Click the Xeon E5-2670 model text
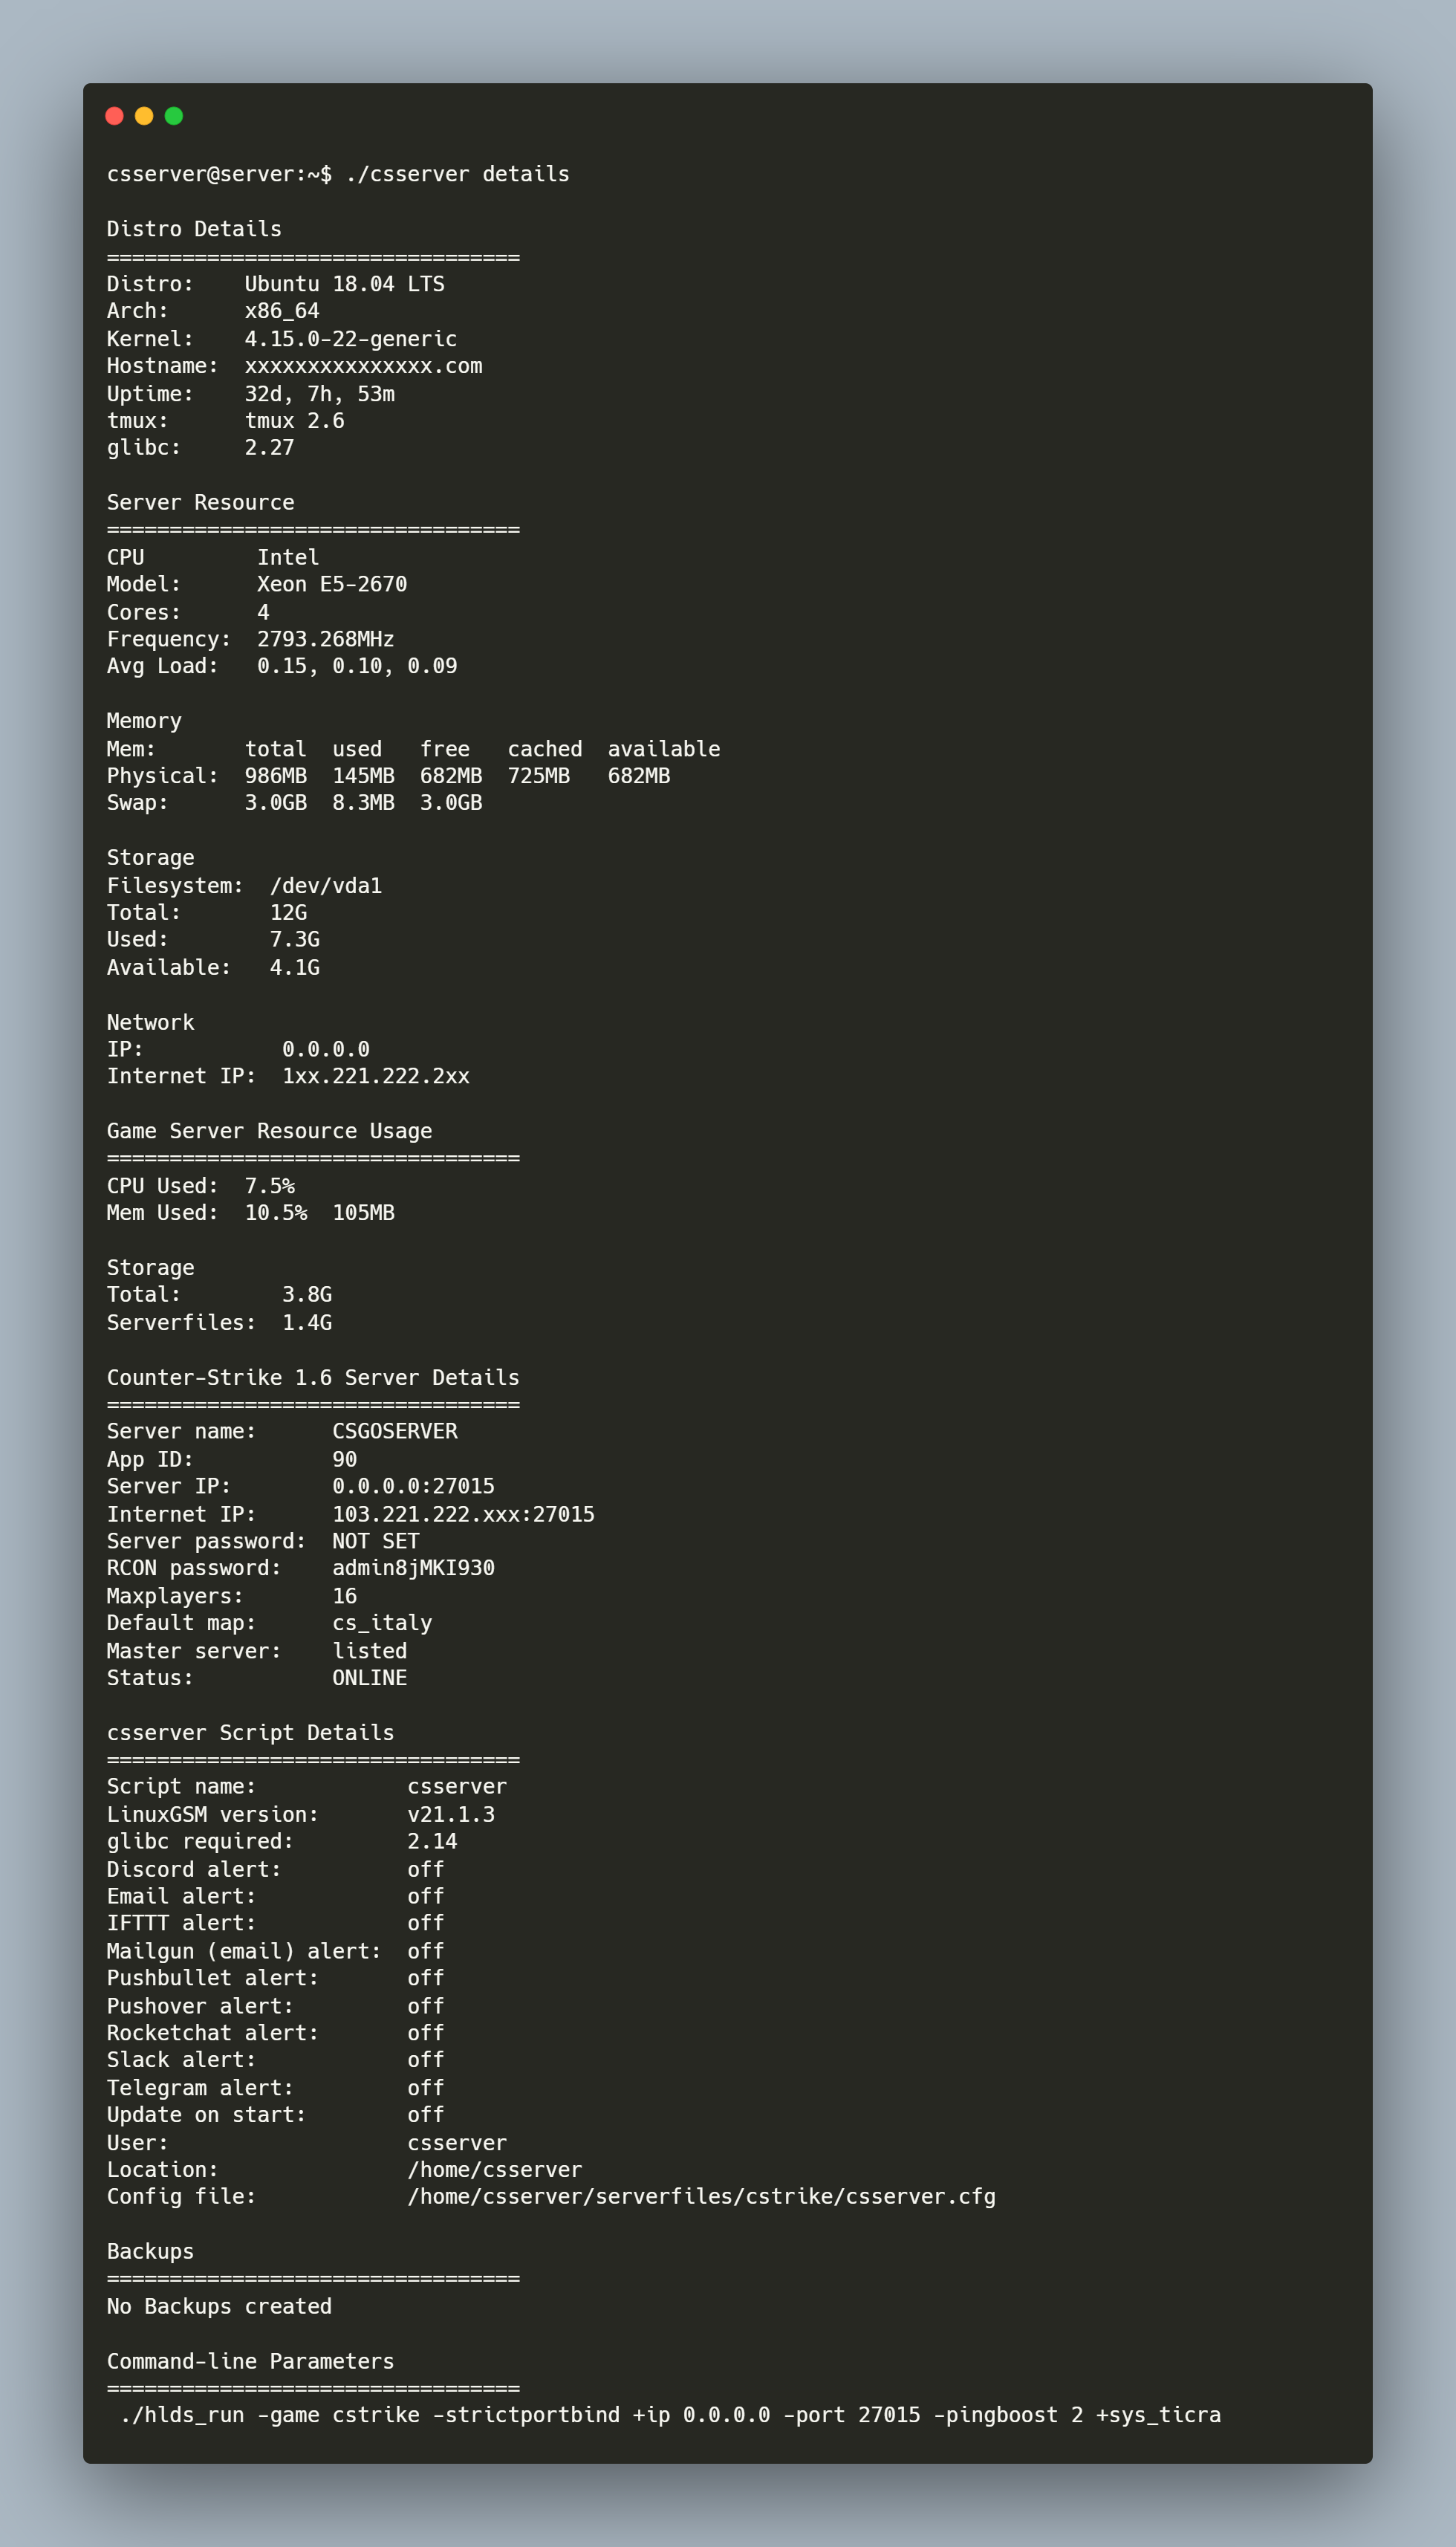The image size is (1456, 2547). tap(331, 584)
